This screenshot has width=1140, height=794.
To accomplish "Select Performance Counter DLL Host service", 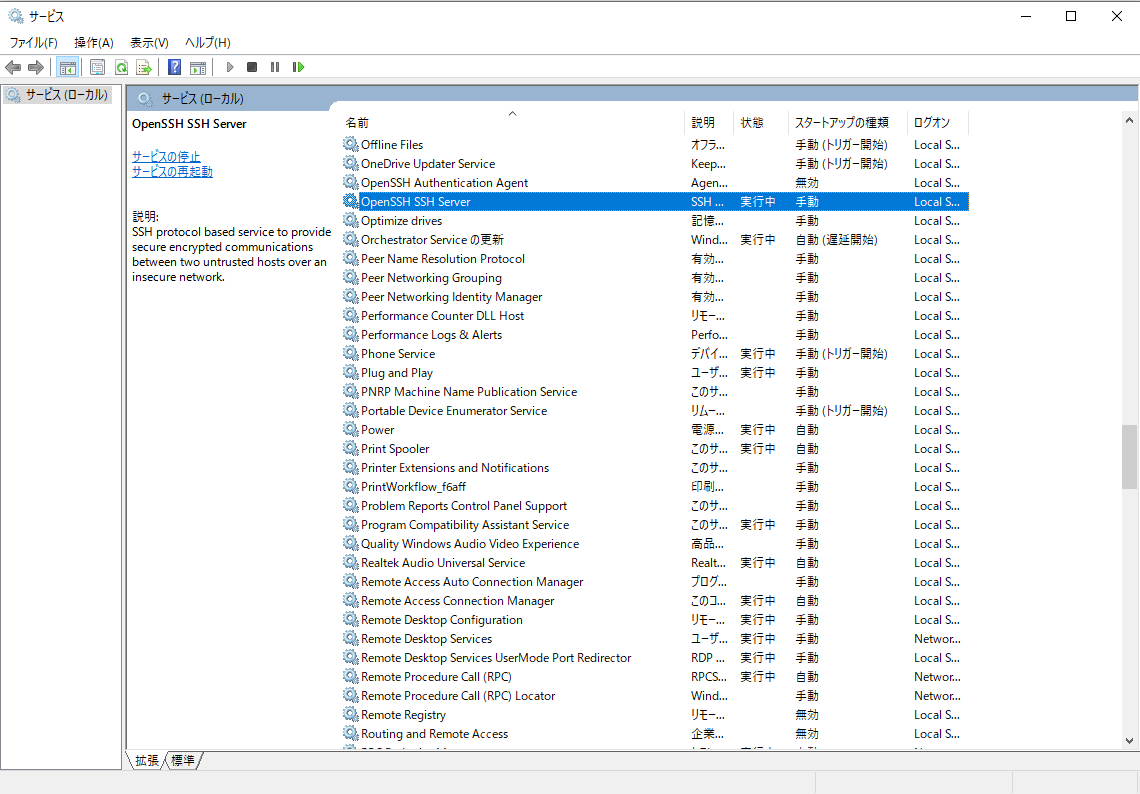I will (655, 316).
